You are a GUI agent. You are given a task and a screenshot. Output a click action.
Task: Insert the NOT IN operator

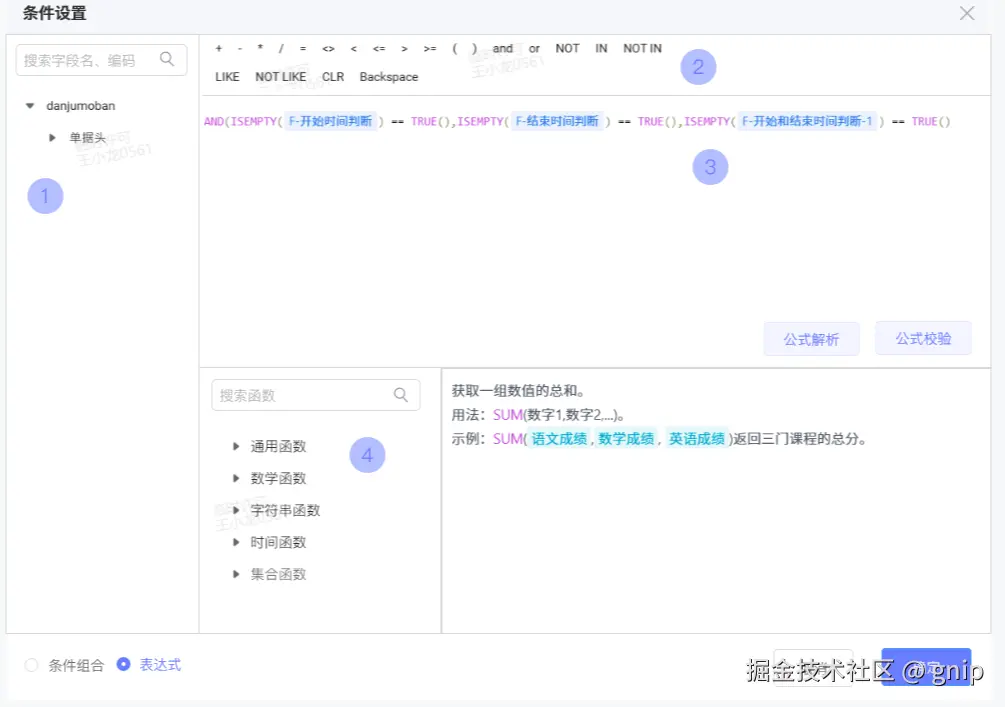pos(642,49)
